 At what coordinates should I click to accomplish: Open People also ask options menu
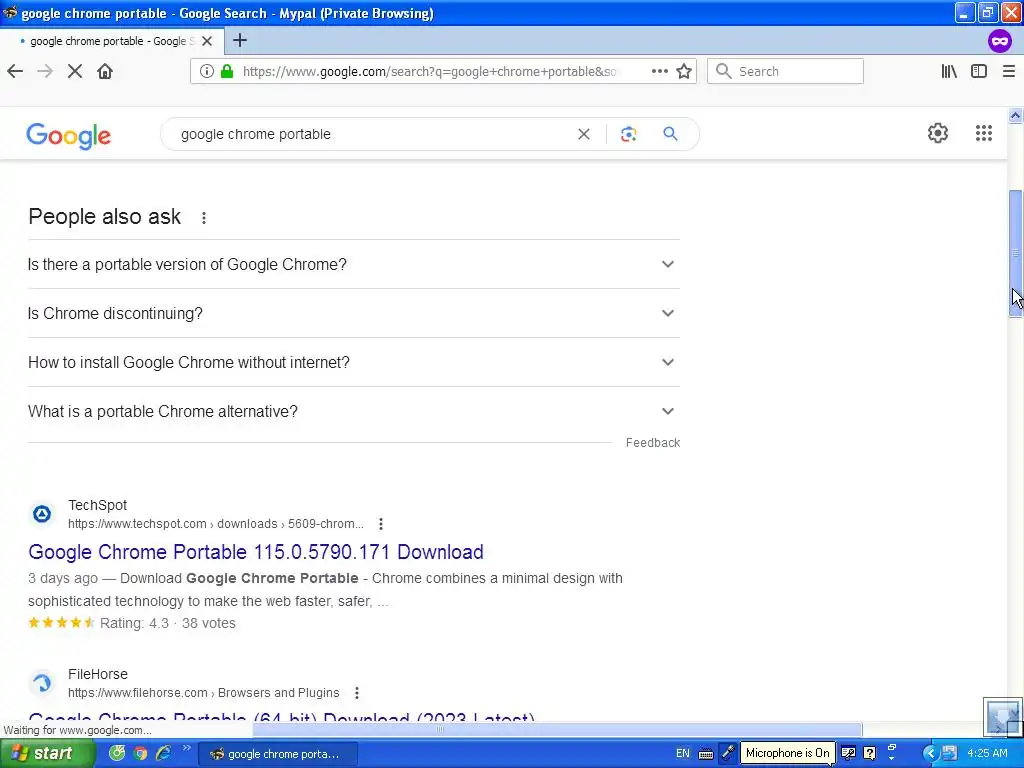tap(204, 217)
